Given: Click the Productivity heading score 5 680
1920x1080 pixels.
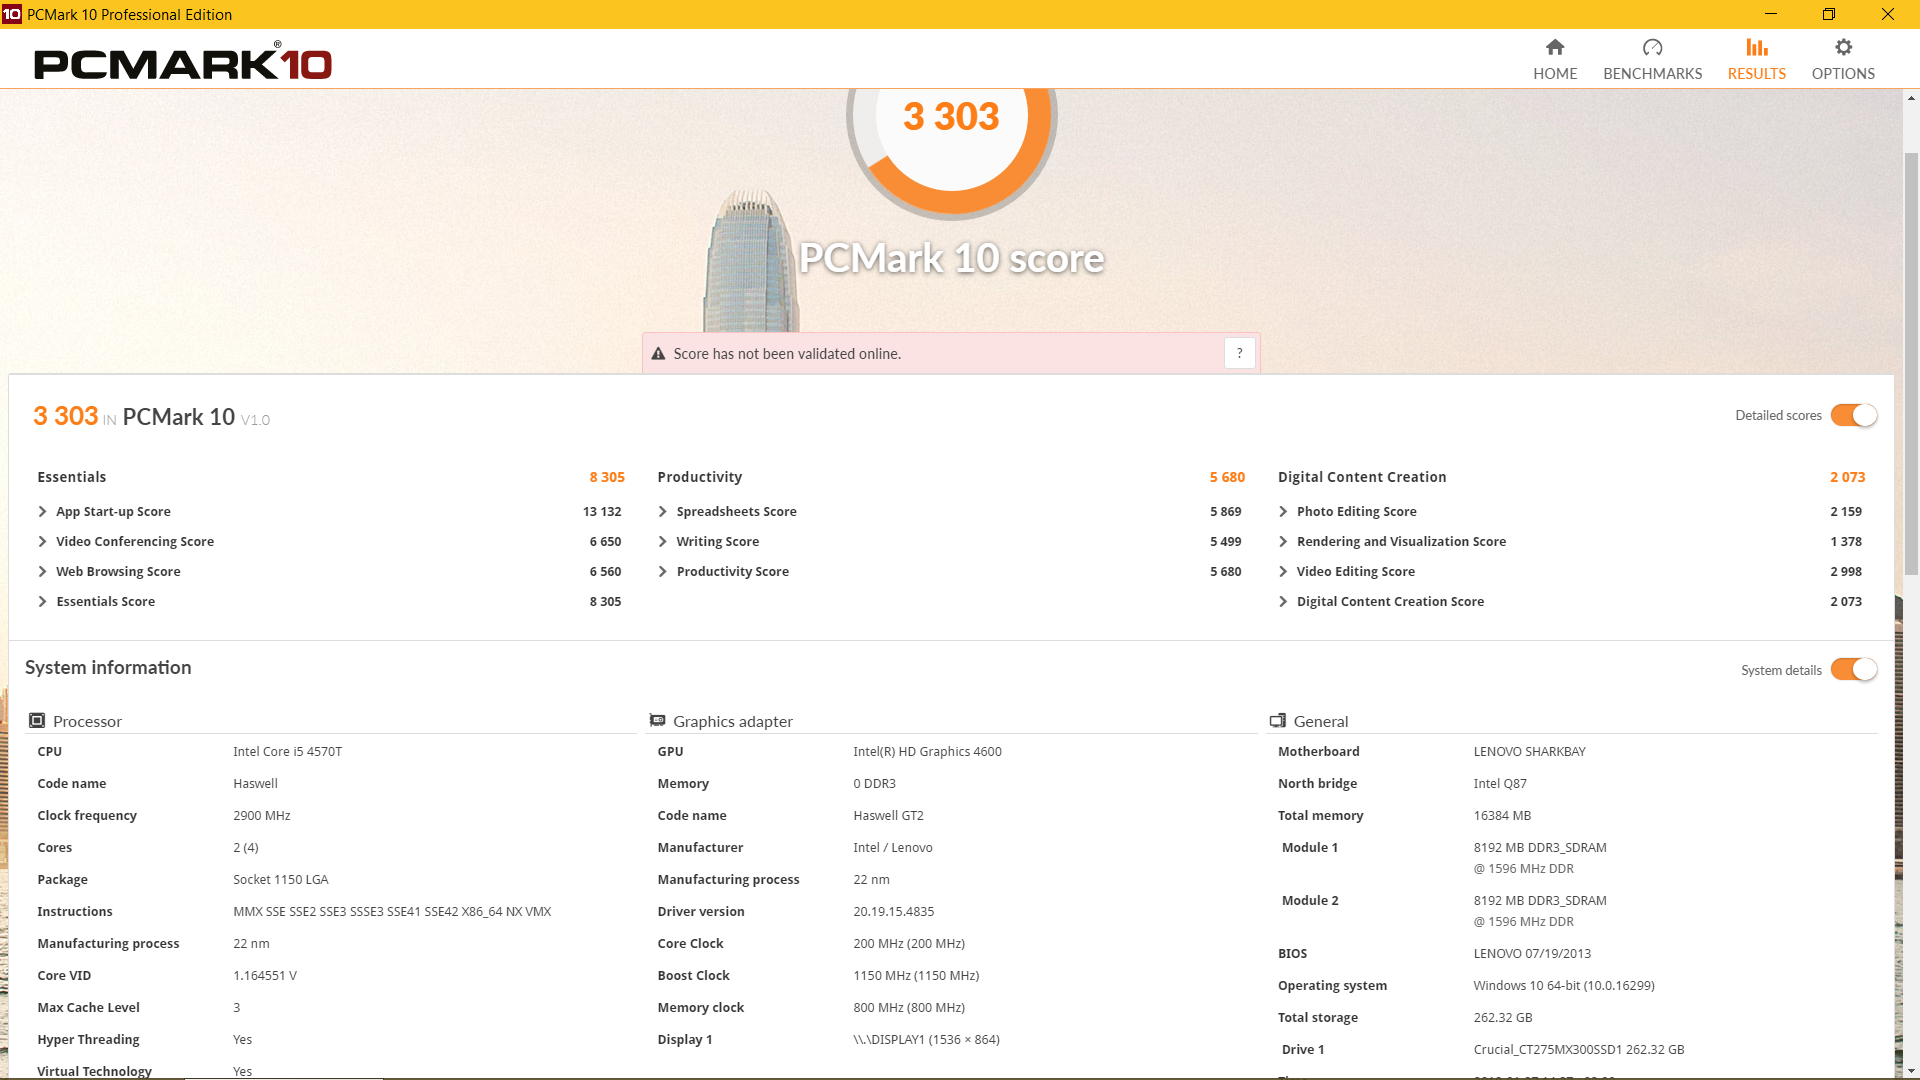Looking at the screenshot, I should 1227,477.
